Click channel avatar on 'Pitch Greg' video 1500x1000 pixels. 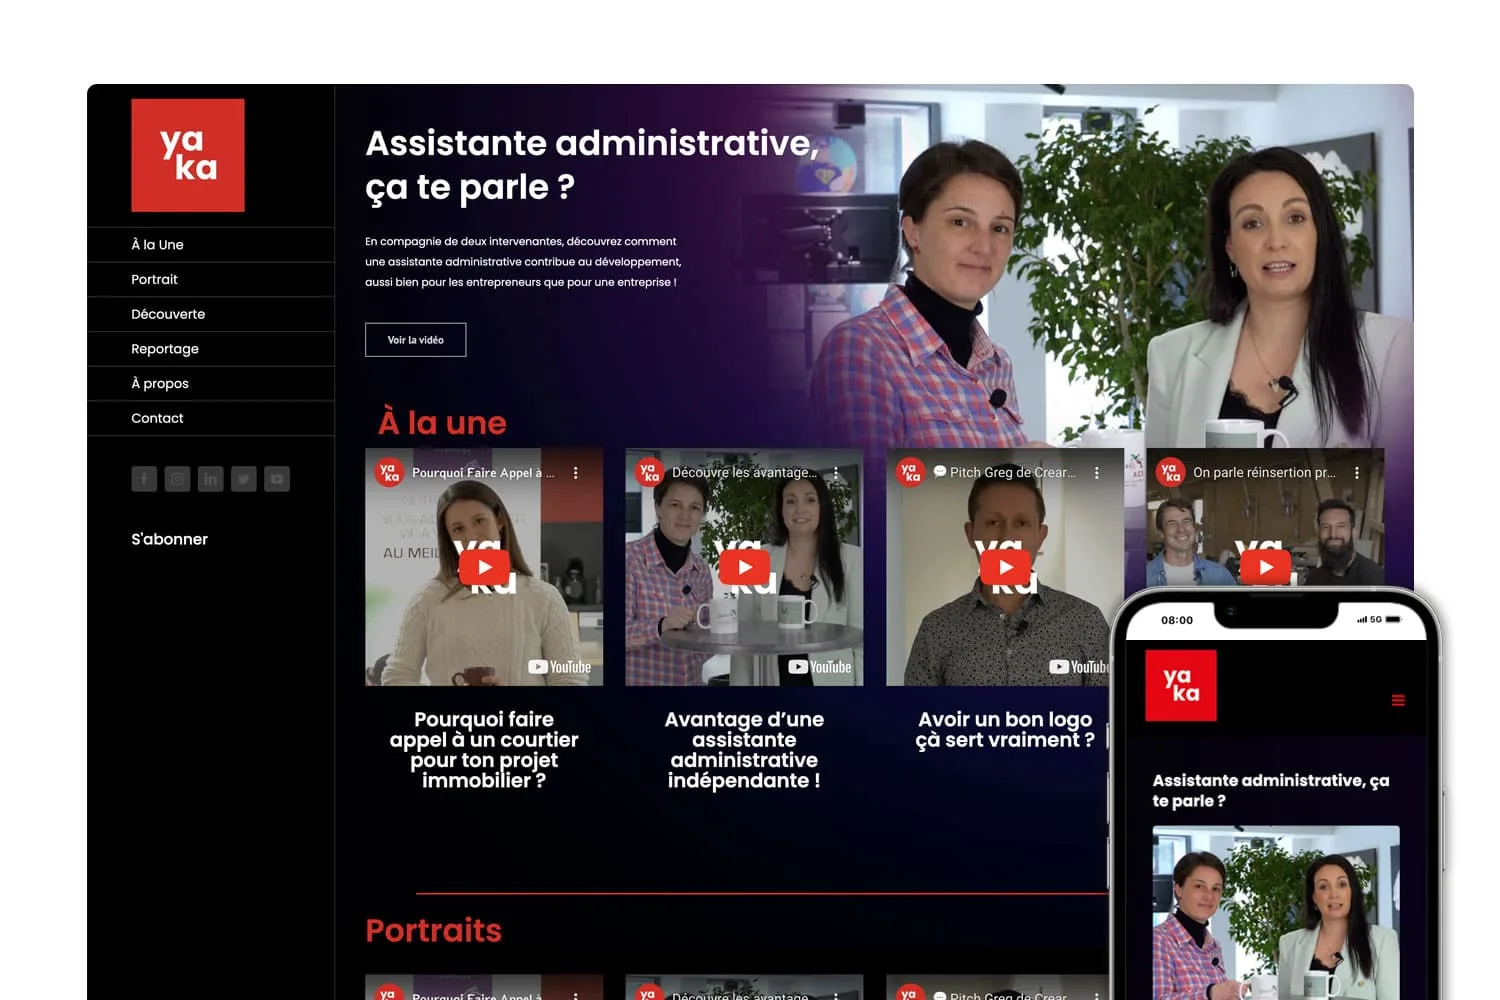(910, 472)
